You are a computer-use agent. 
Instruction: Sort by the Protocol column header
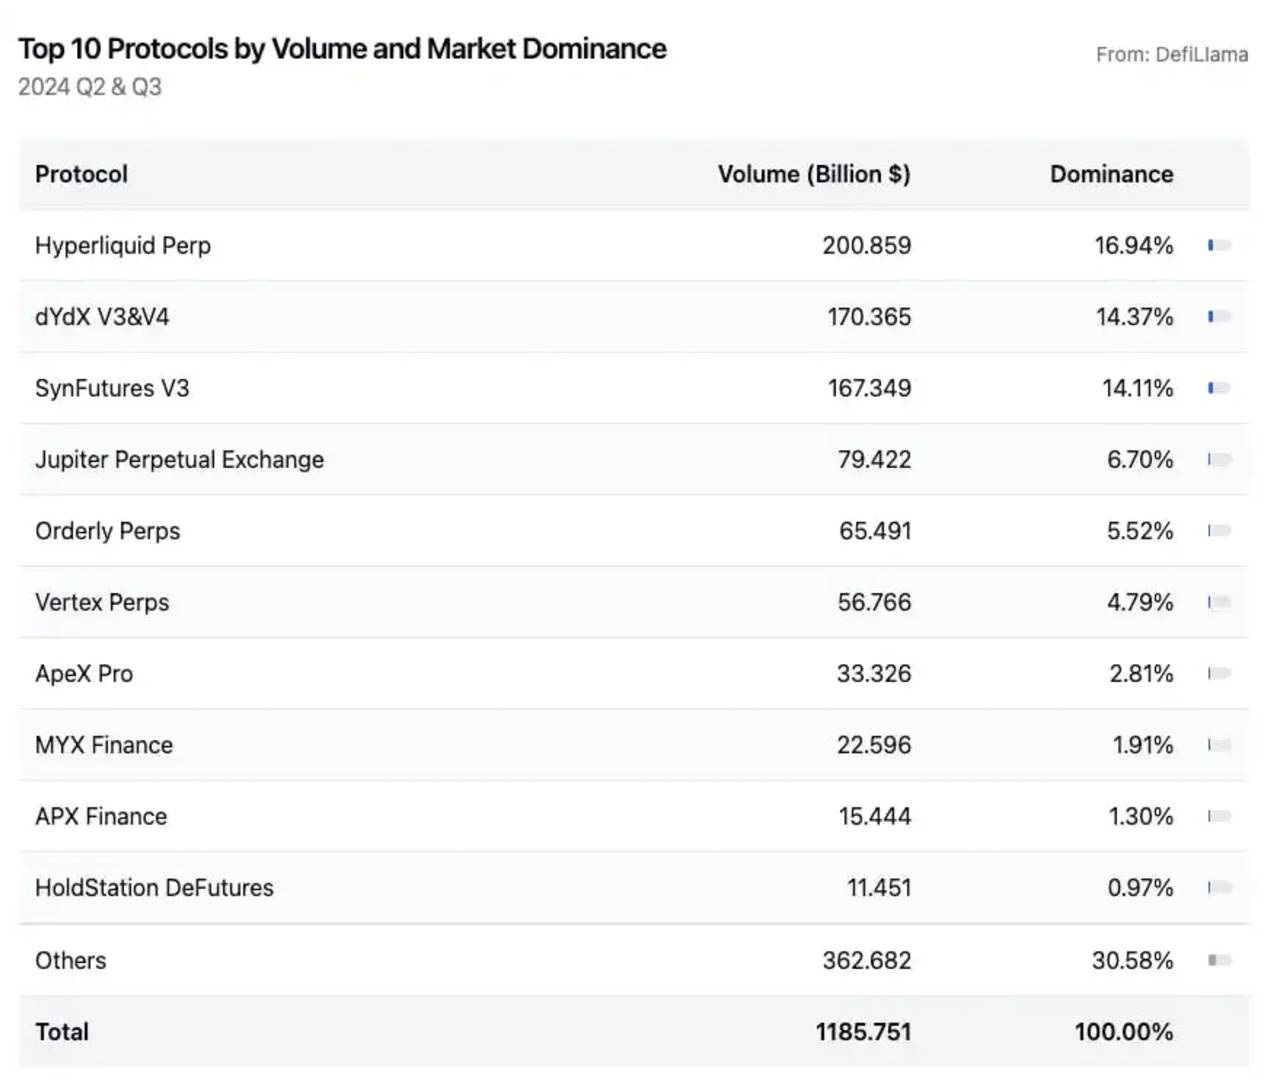coord(81,174)
